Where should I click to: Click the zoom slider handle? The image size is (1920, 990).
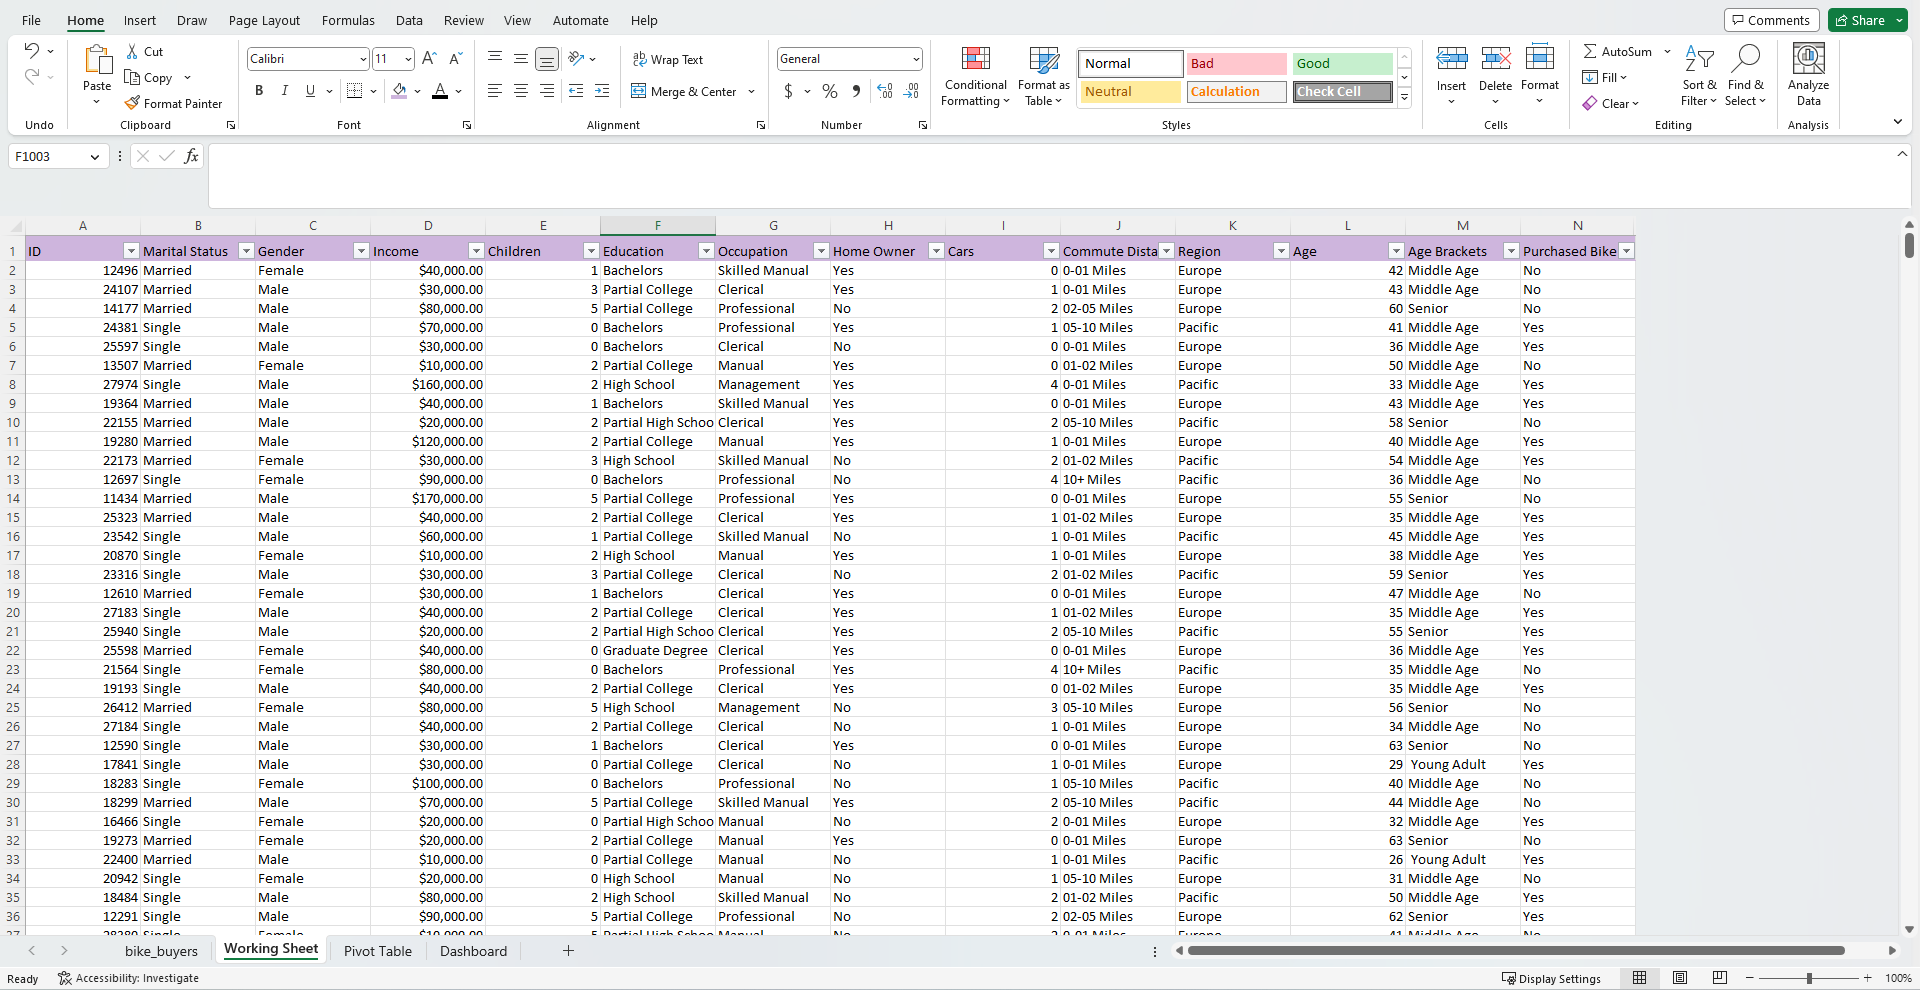point(1809,978)
